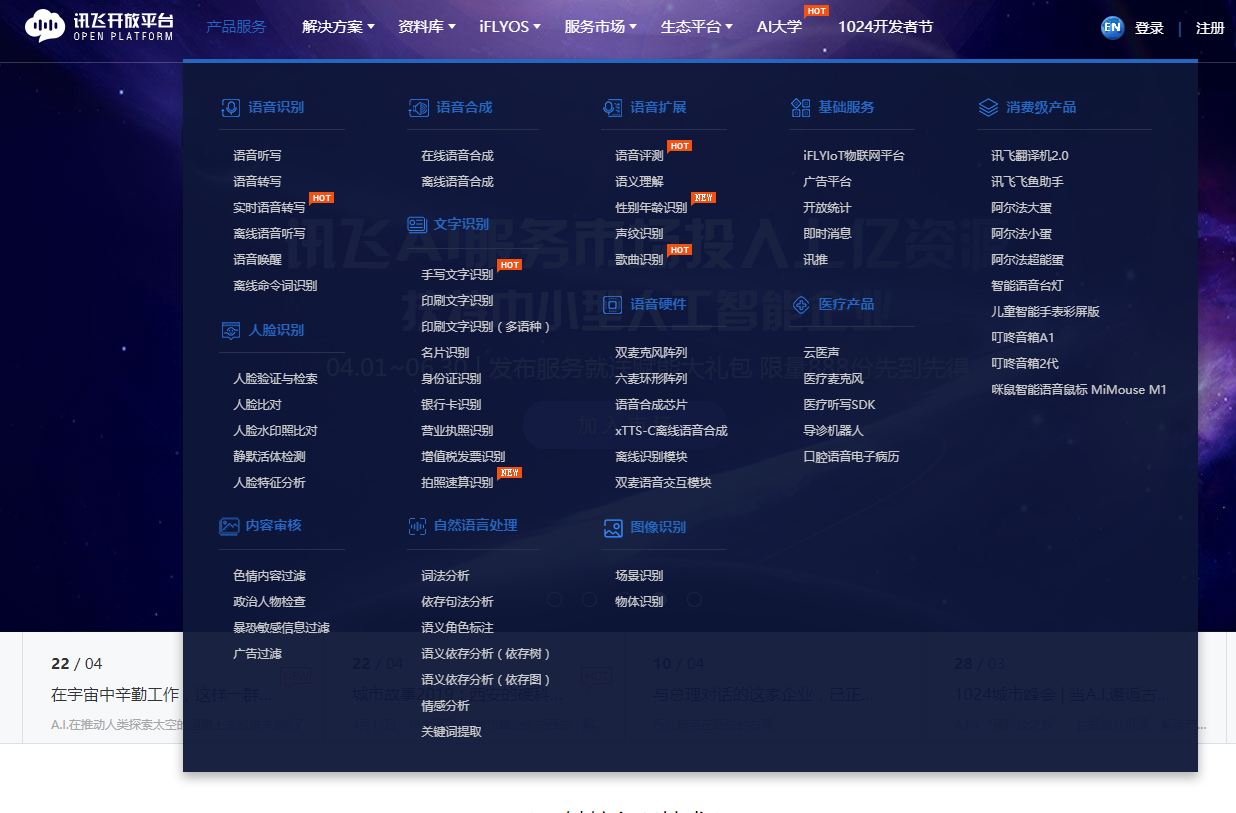Open the 场景识别 product

coord(639,576)
